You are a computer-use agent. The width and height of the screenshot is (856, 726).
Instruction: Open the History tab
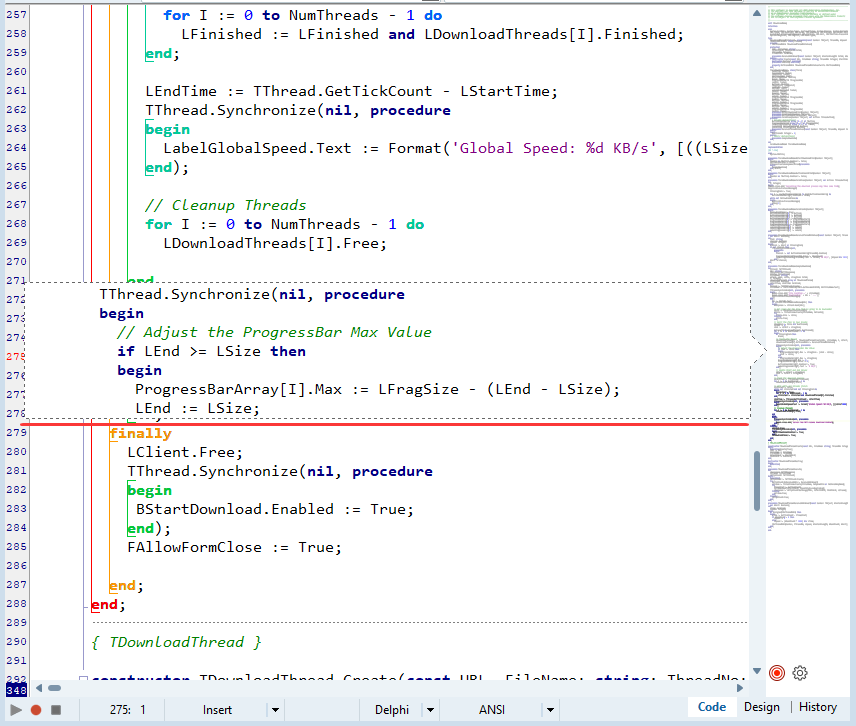coord(817,707)
